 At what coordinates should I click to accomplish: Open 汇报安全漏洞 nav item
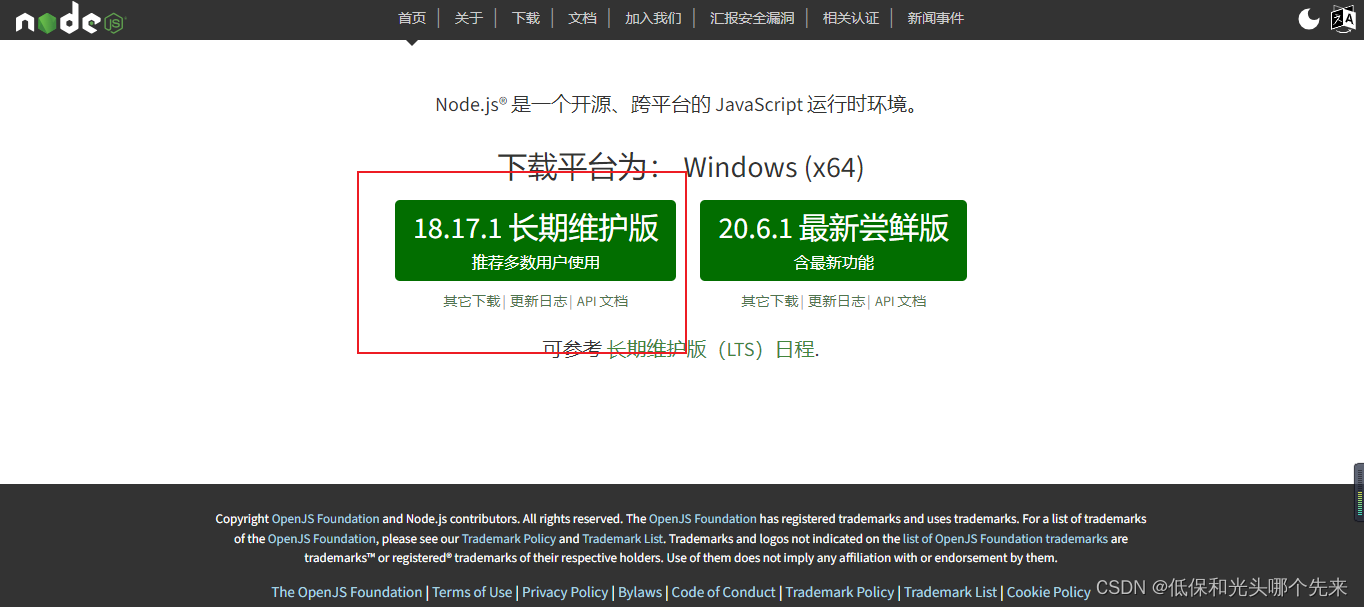(752, 18)
